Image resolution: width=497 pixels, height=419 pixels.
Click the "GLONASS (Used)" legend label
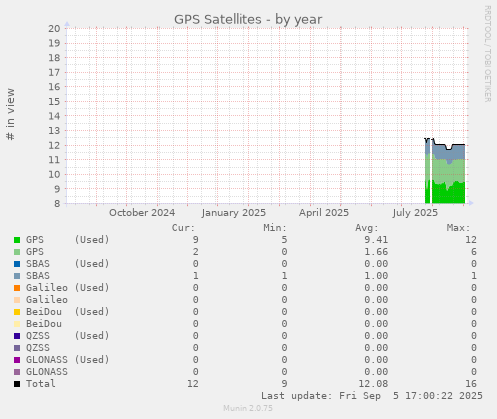click(x=68, y=360)
